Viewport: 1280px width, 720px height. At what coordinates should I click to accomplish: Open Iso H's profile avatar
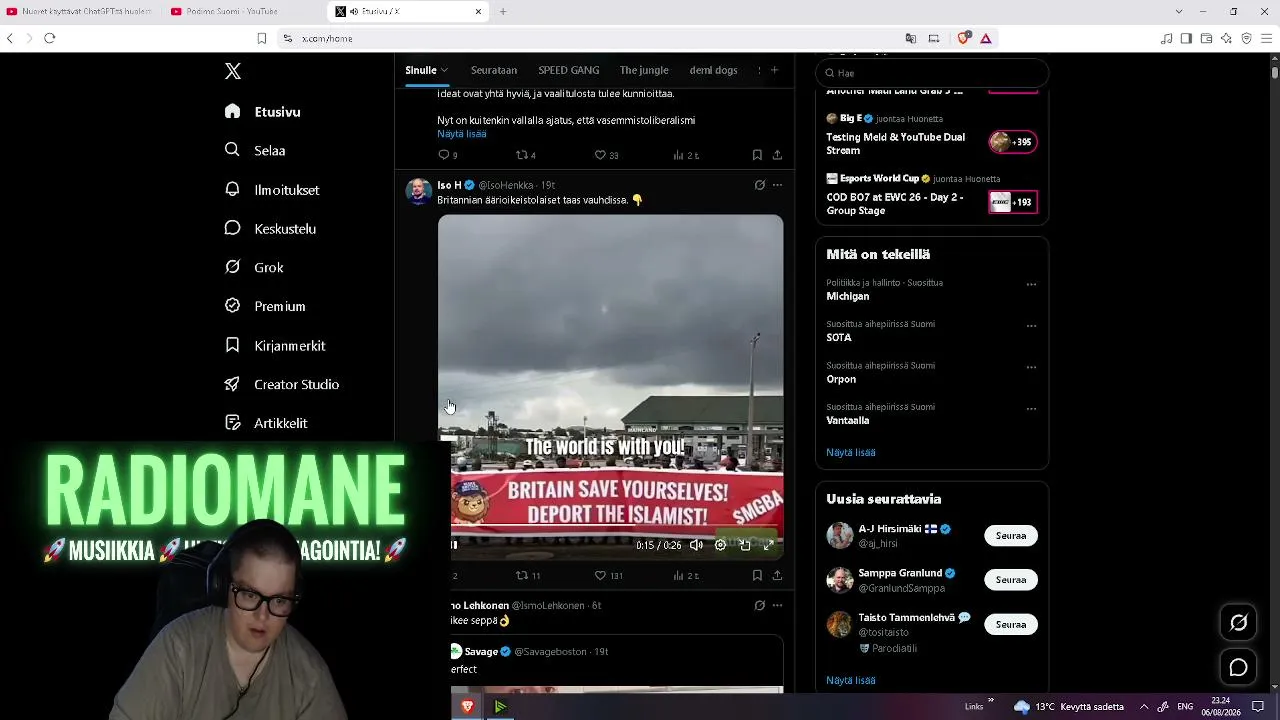pos(419,191)
